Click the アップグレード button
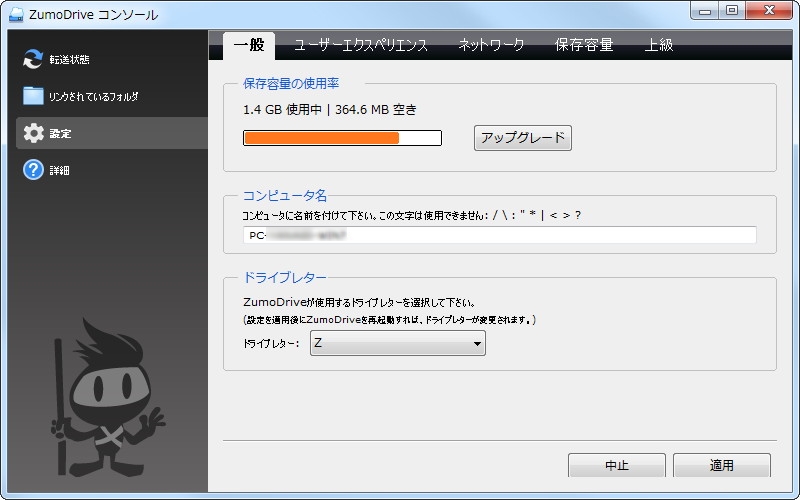This screenshot has width=800, height=500. [x=522, y=138]
